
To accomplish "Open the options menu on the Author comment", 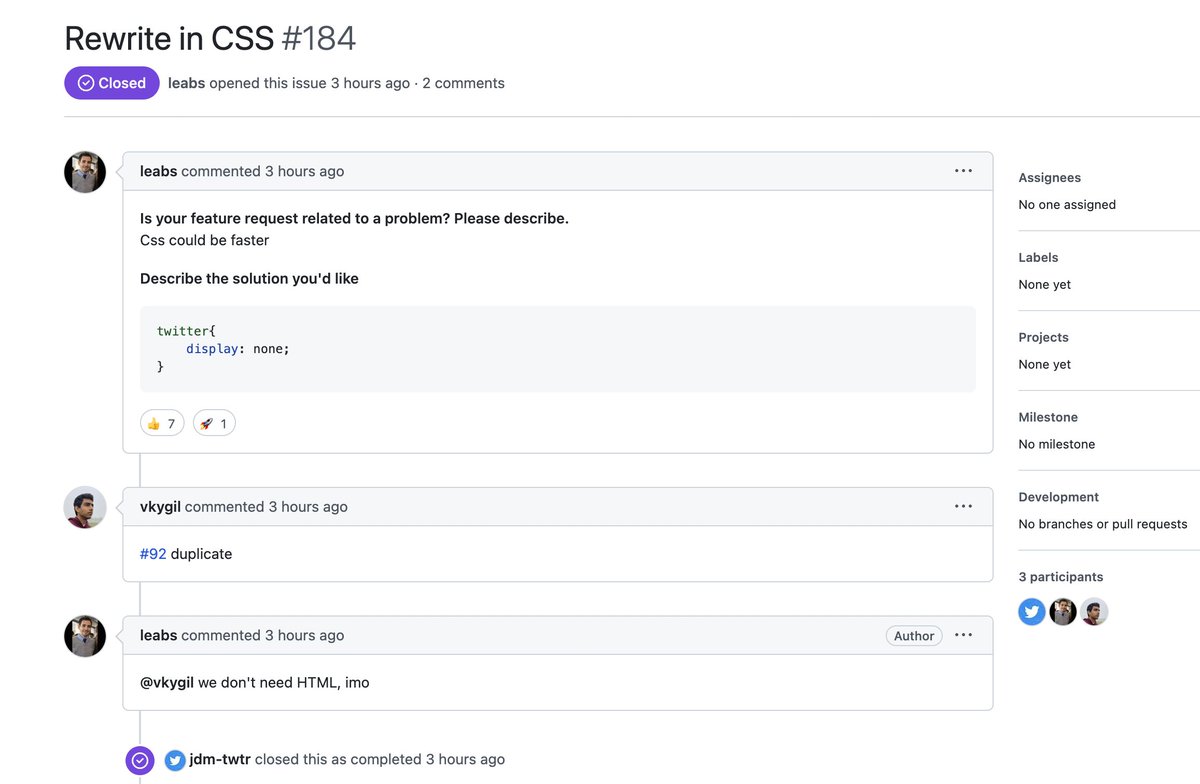I will 963,635.
